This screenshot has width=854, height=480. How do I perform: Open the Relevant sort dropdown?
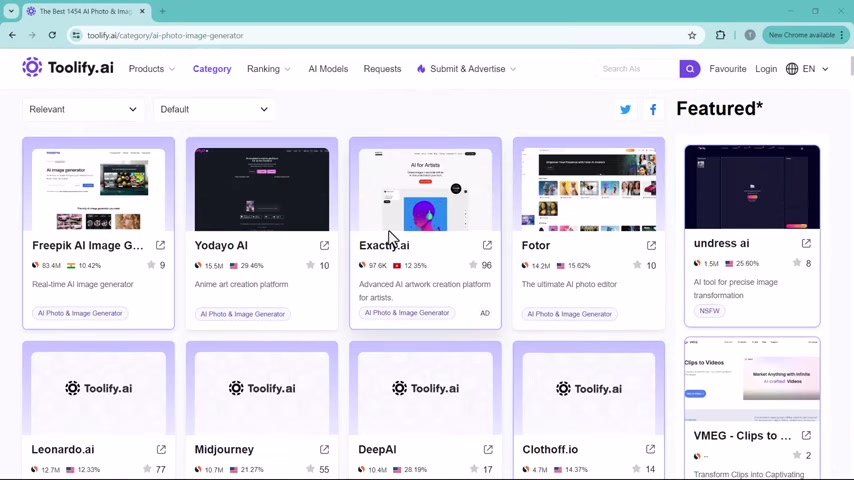tap(83, 110)
